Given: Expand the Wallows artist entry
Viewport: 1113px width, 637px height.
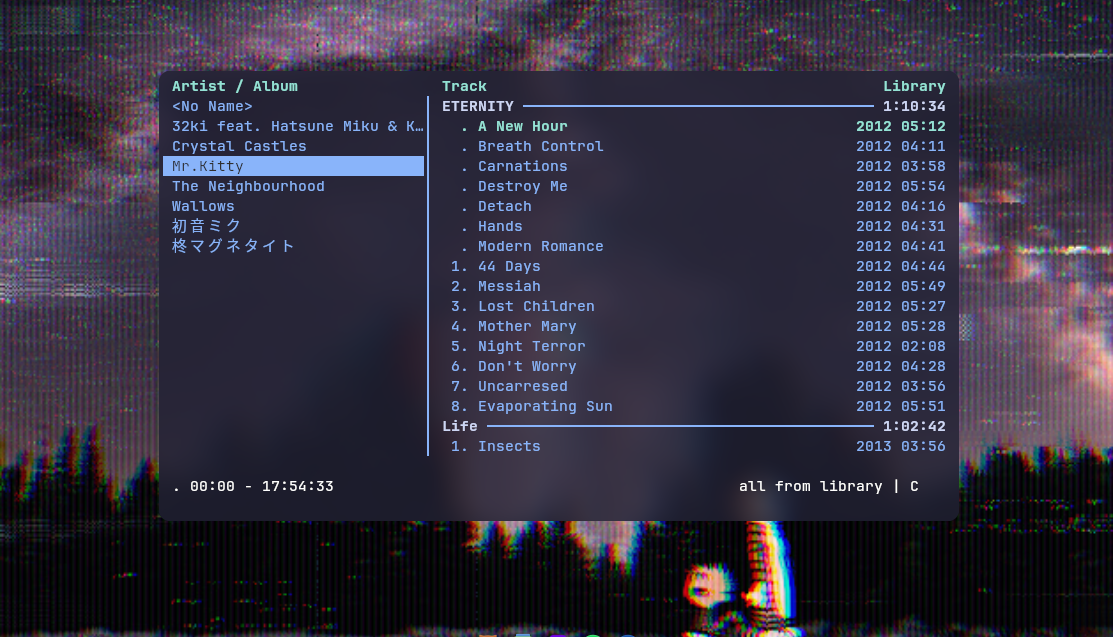Looking at the screenshot, I should coord(203,206).
